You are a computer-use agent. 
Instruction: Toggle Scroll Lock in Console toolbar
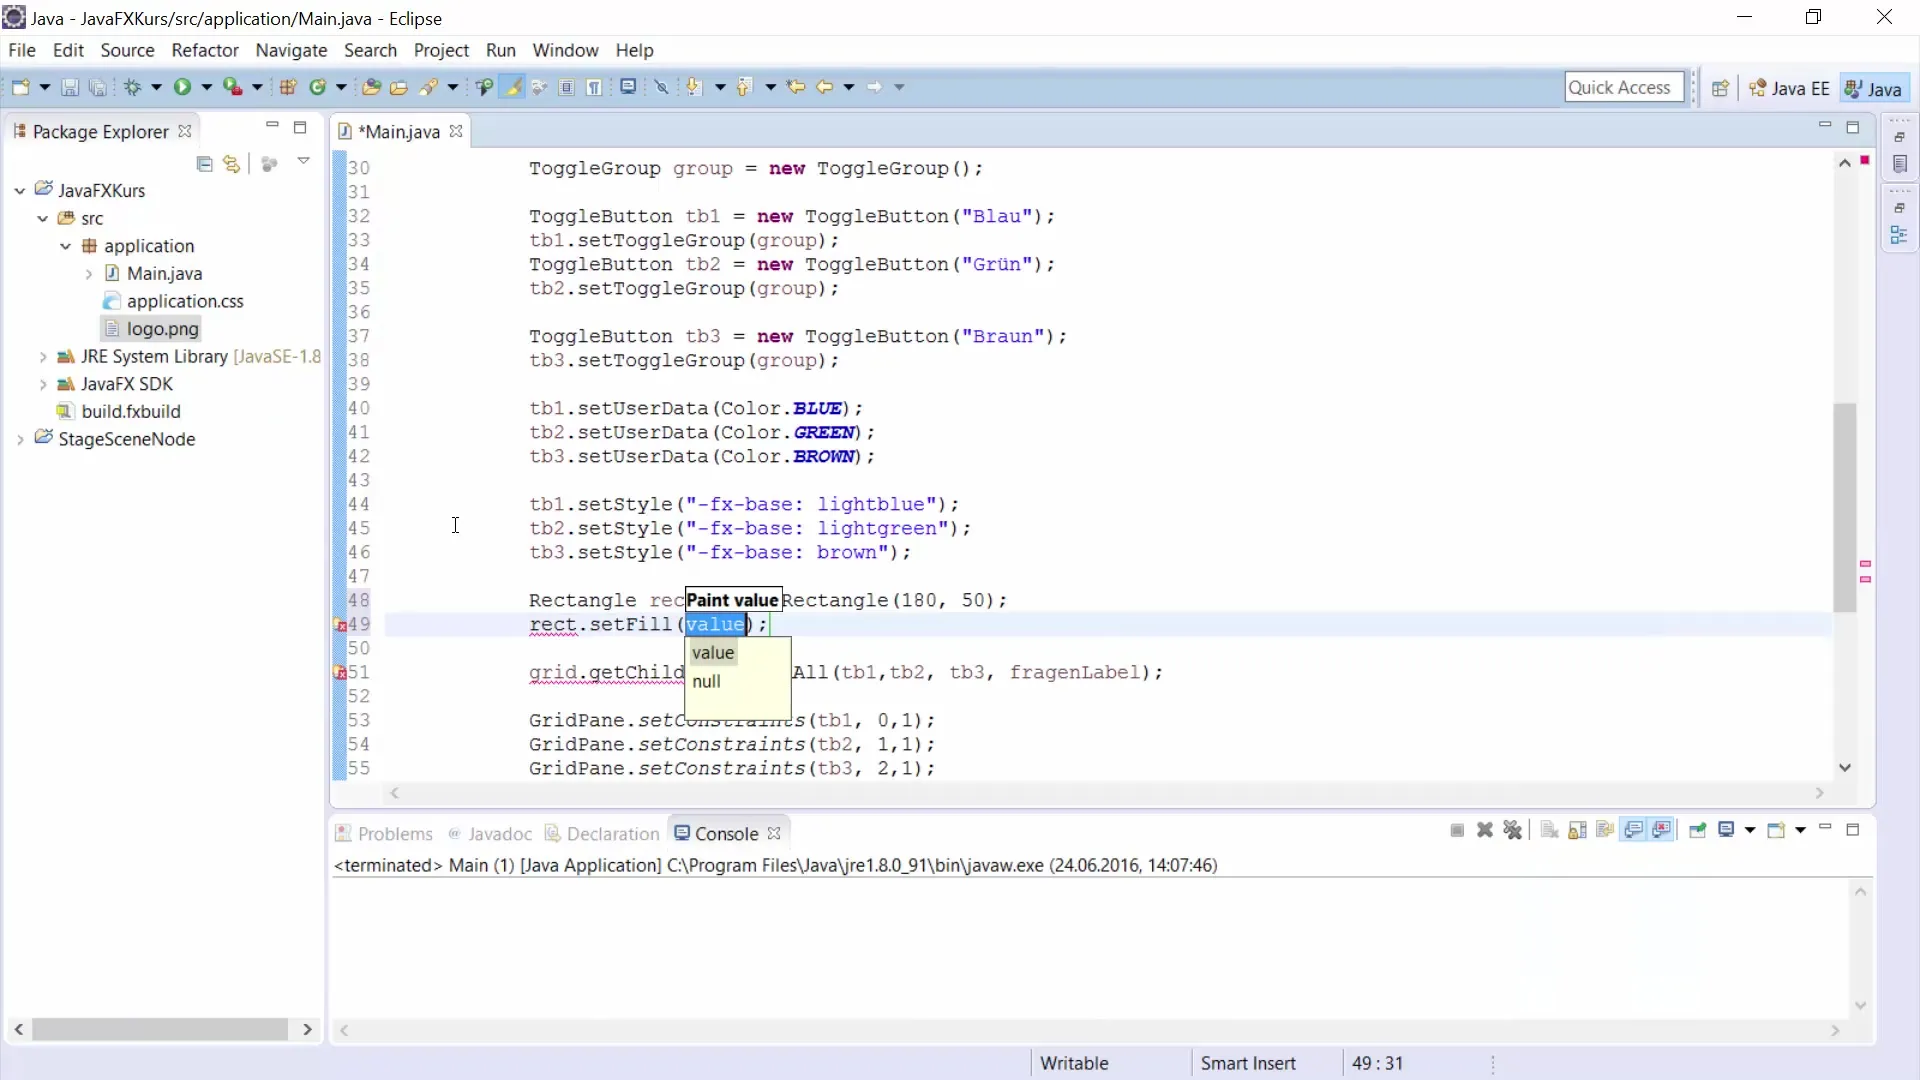pos(1578,831)
